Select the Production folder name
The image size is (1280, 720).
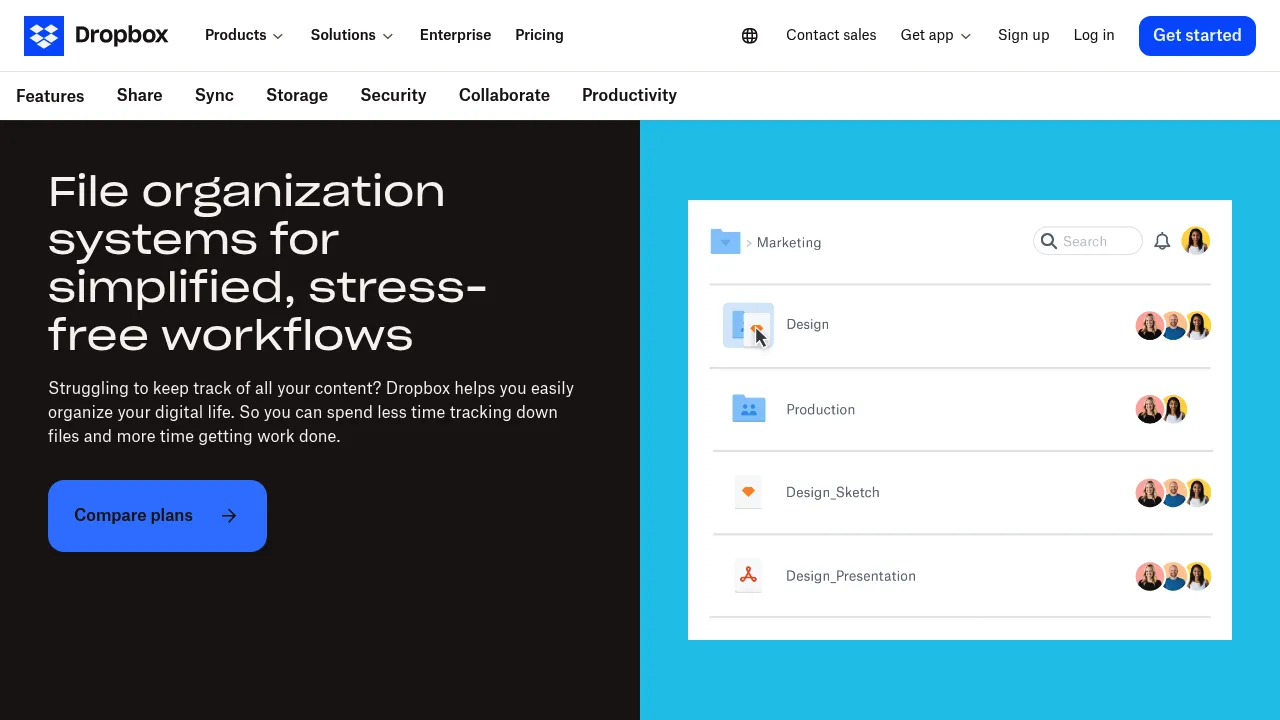click(821, 410)
